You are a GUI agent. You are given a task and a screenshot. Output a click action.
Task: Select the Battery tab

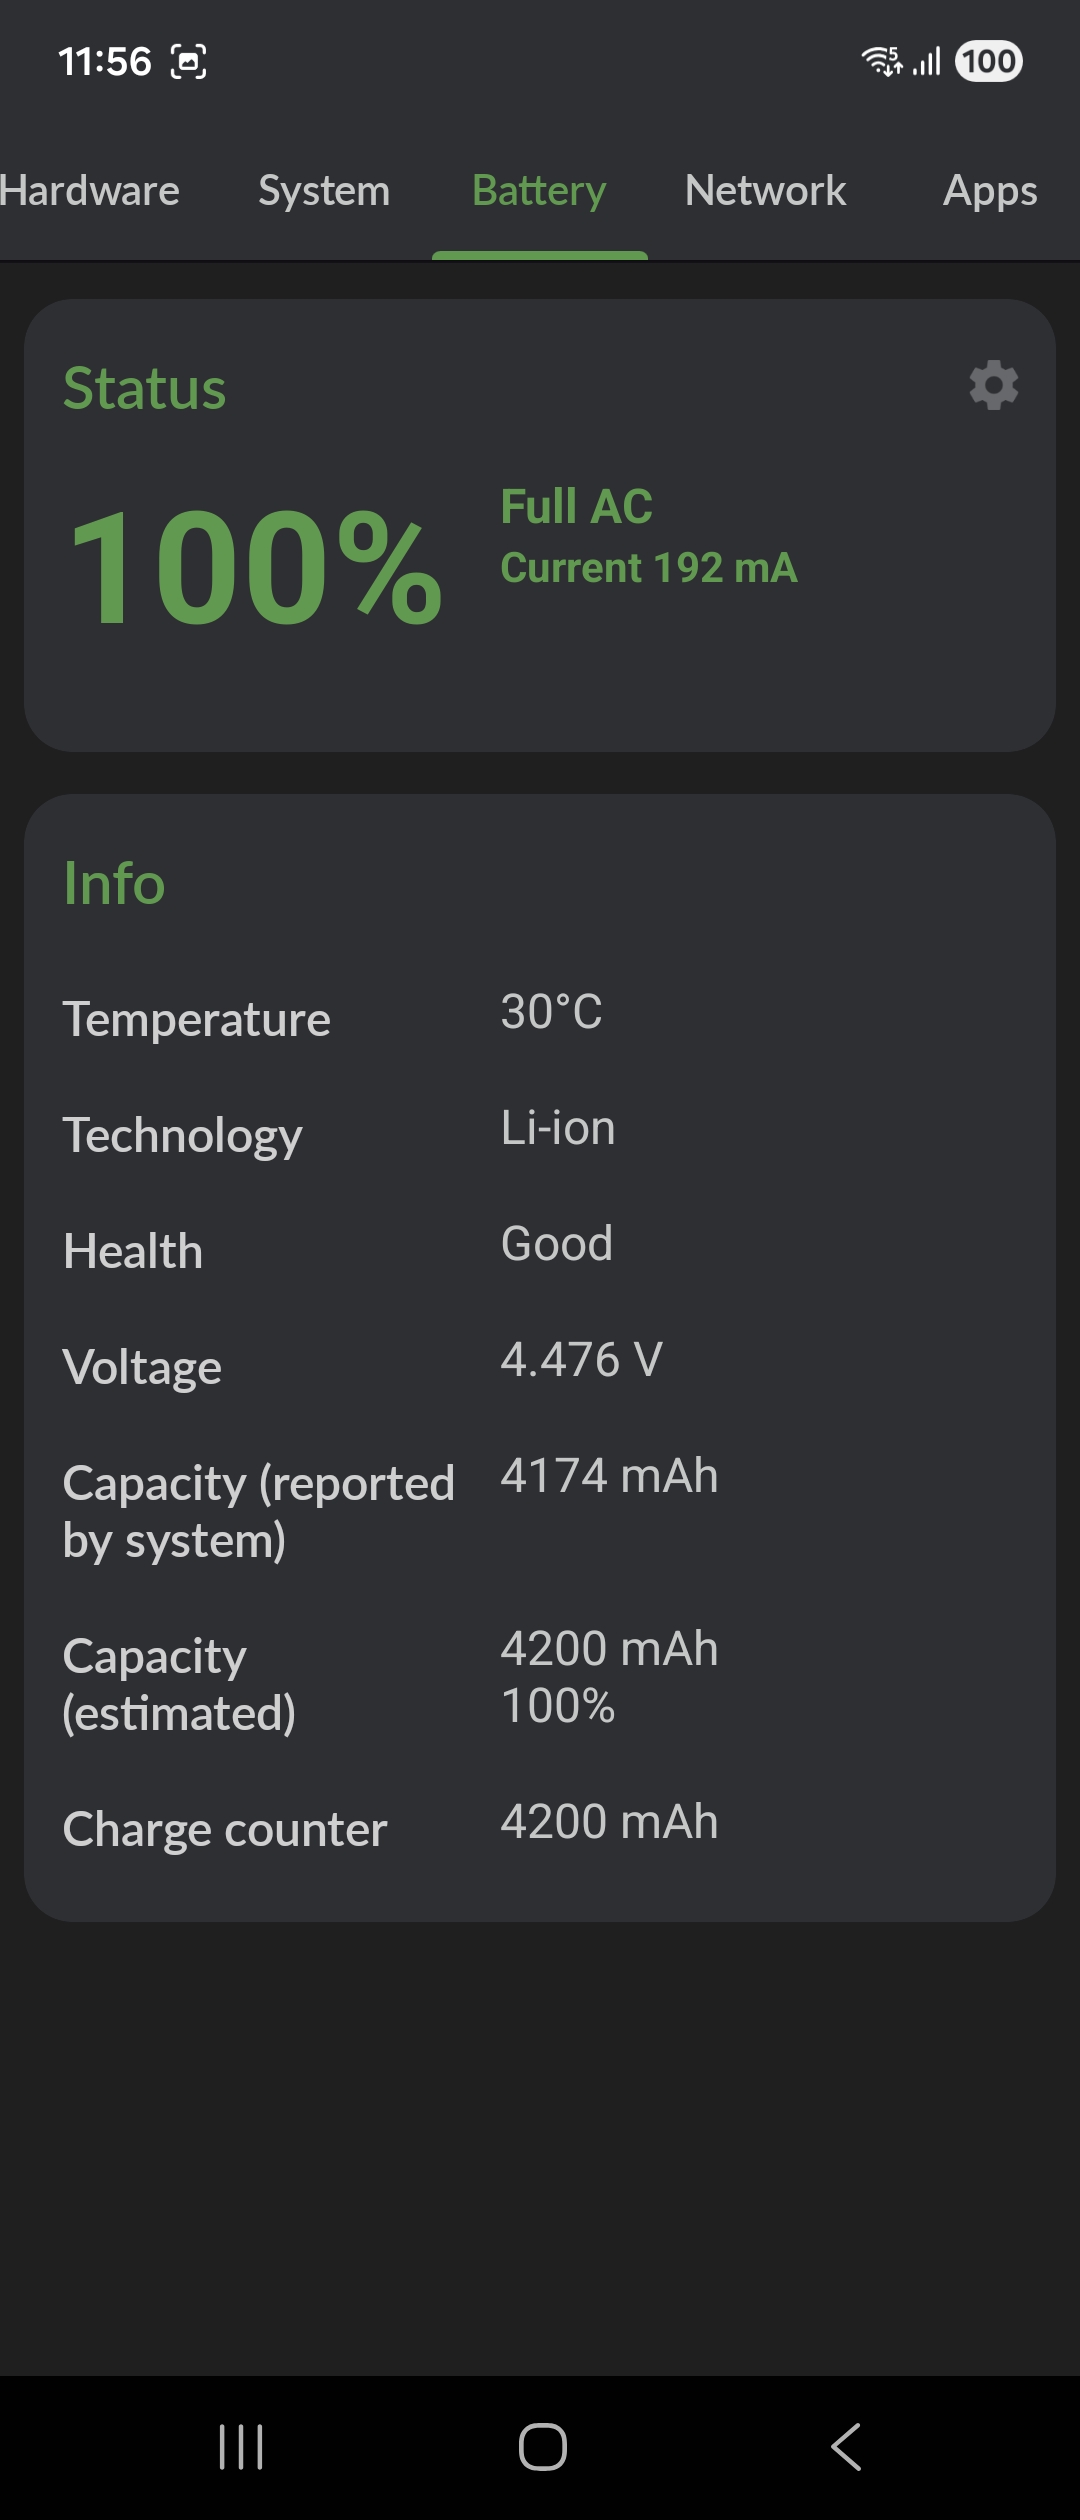(539, 190)
